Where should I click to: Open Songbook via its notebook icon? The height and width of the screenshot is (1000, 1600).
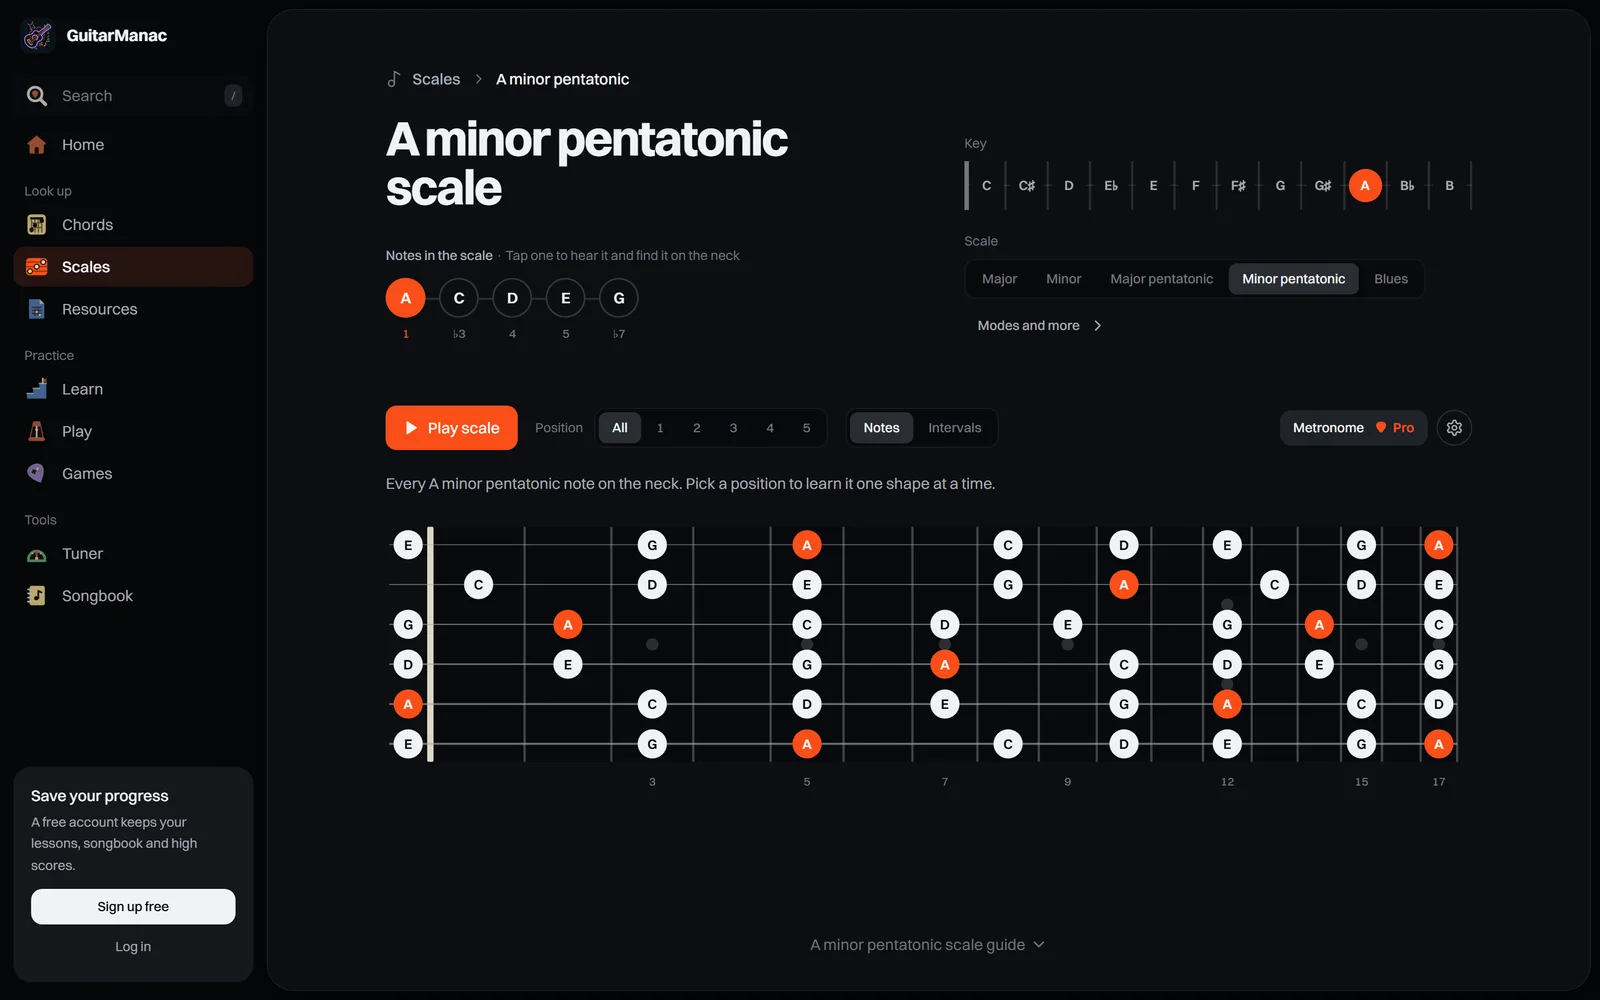(x=37, y=596)
